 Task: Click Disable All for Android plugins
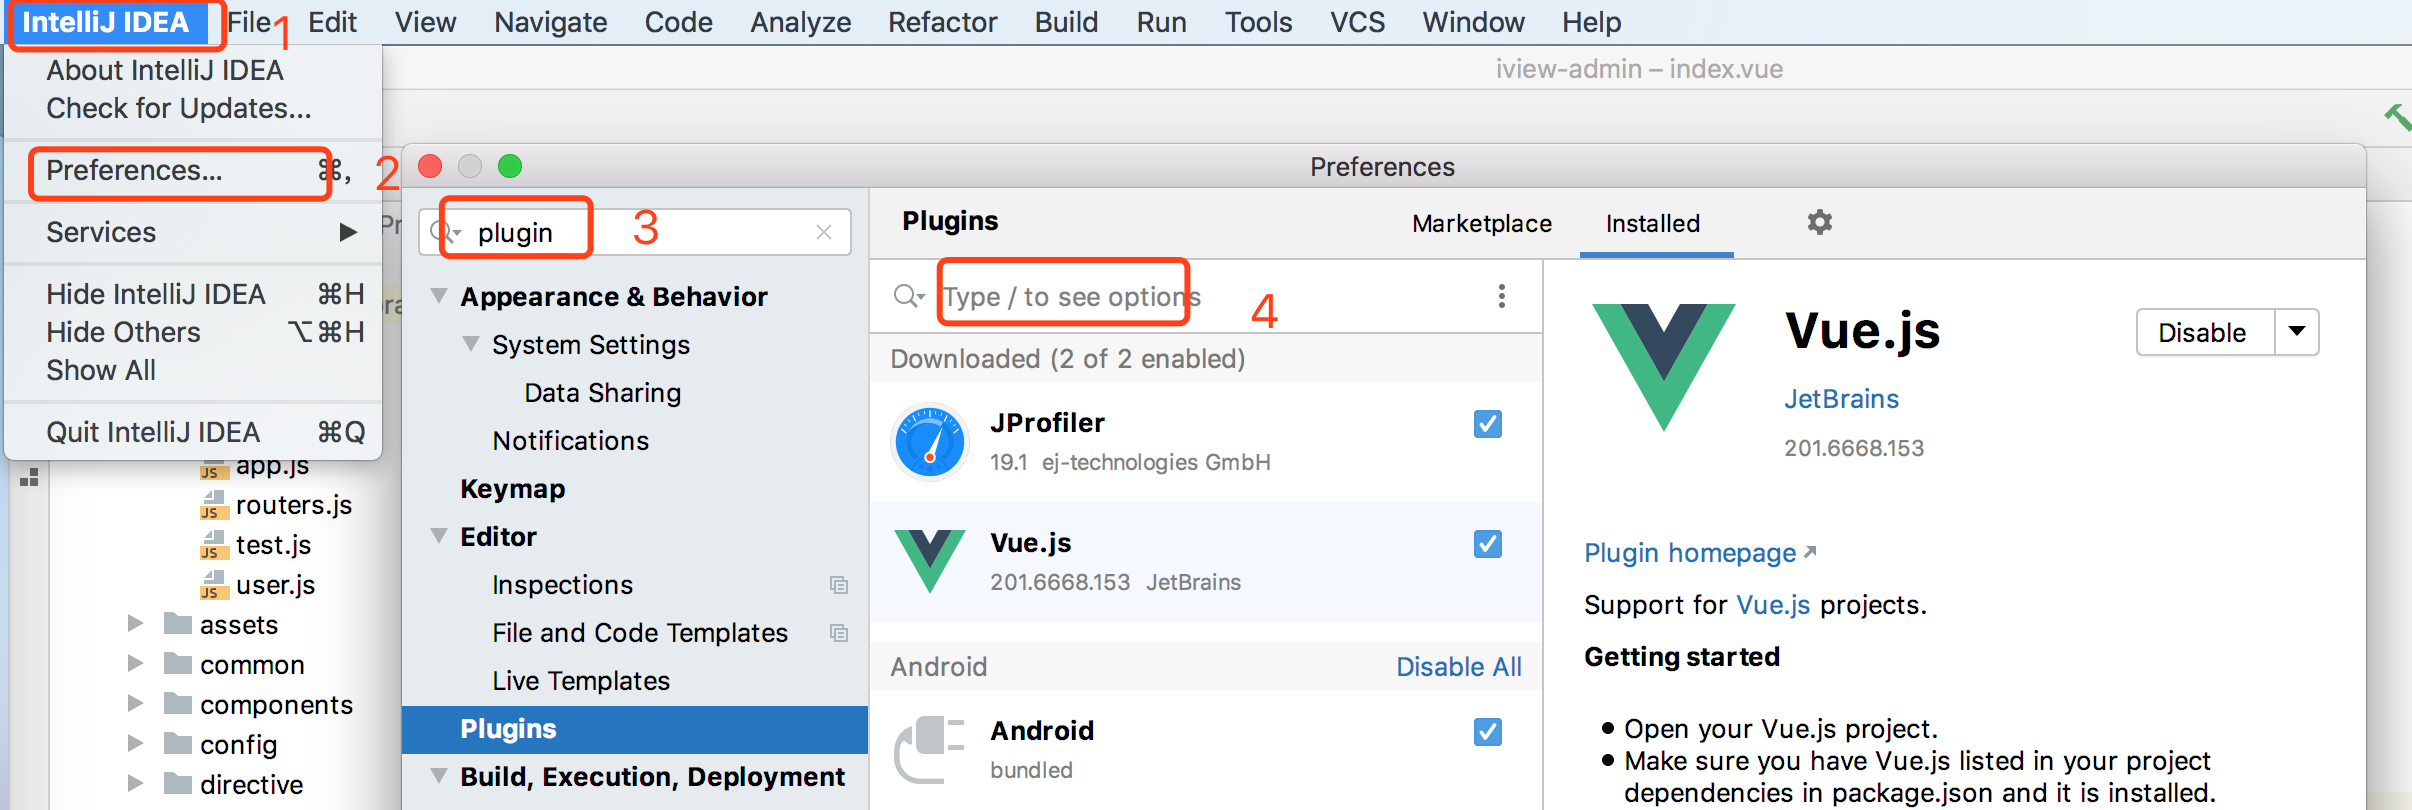(1458, 667)
